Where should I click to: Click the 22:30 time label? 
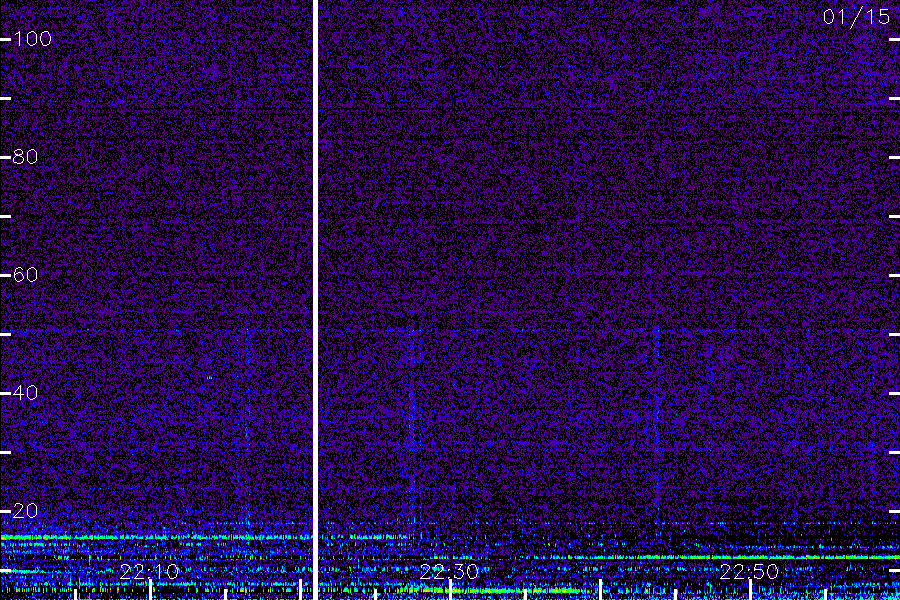click(449, 572)
